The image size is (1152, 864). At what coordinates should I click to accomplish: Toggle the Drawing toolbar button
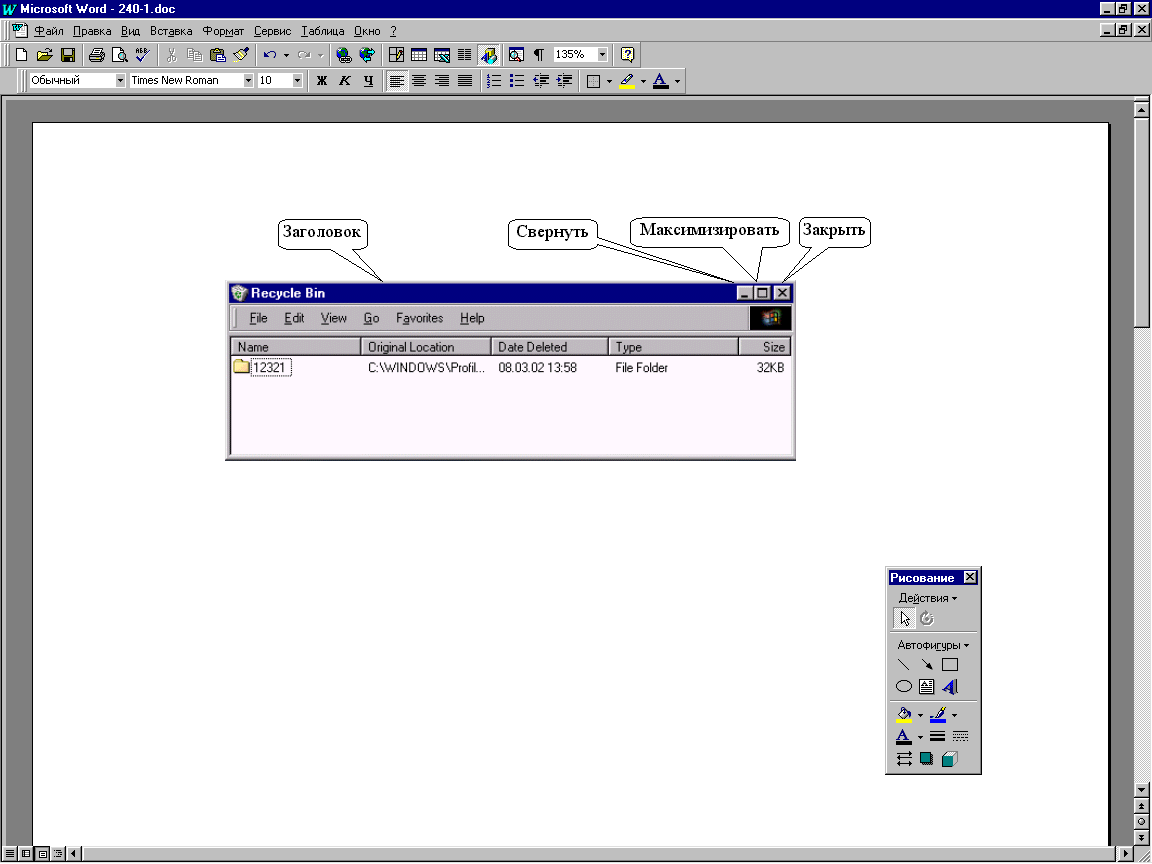click(488, 54)
